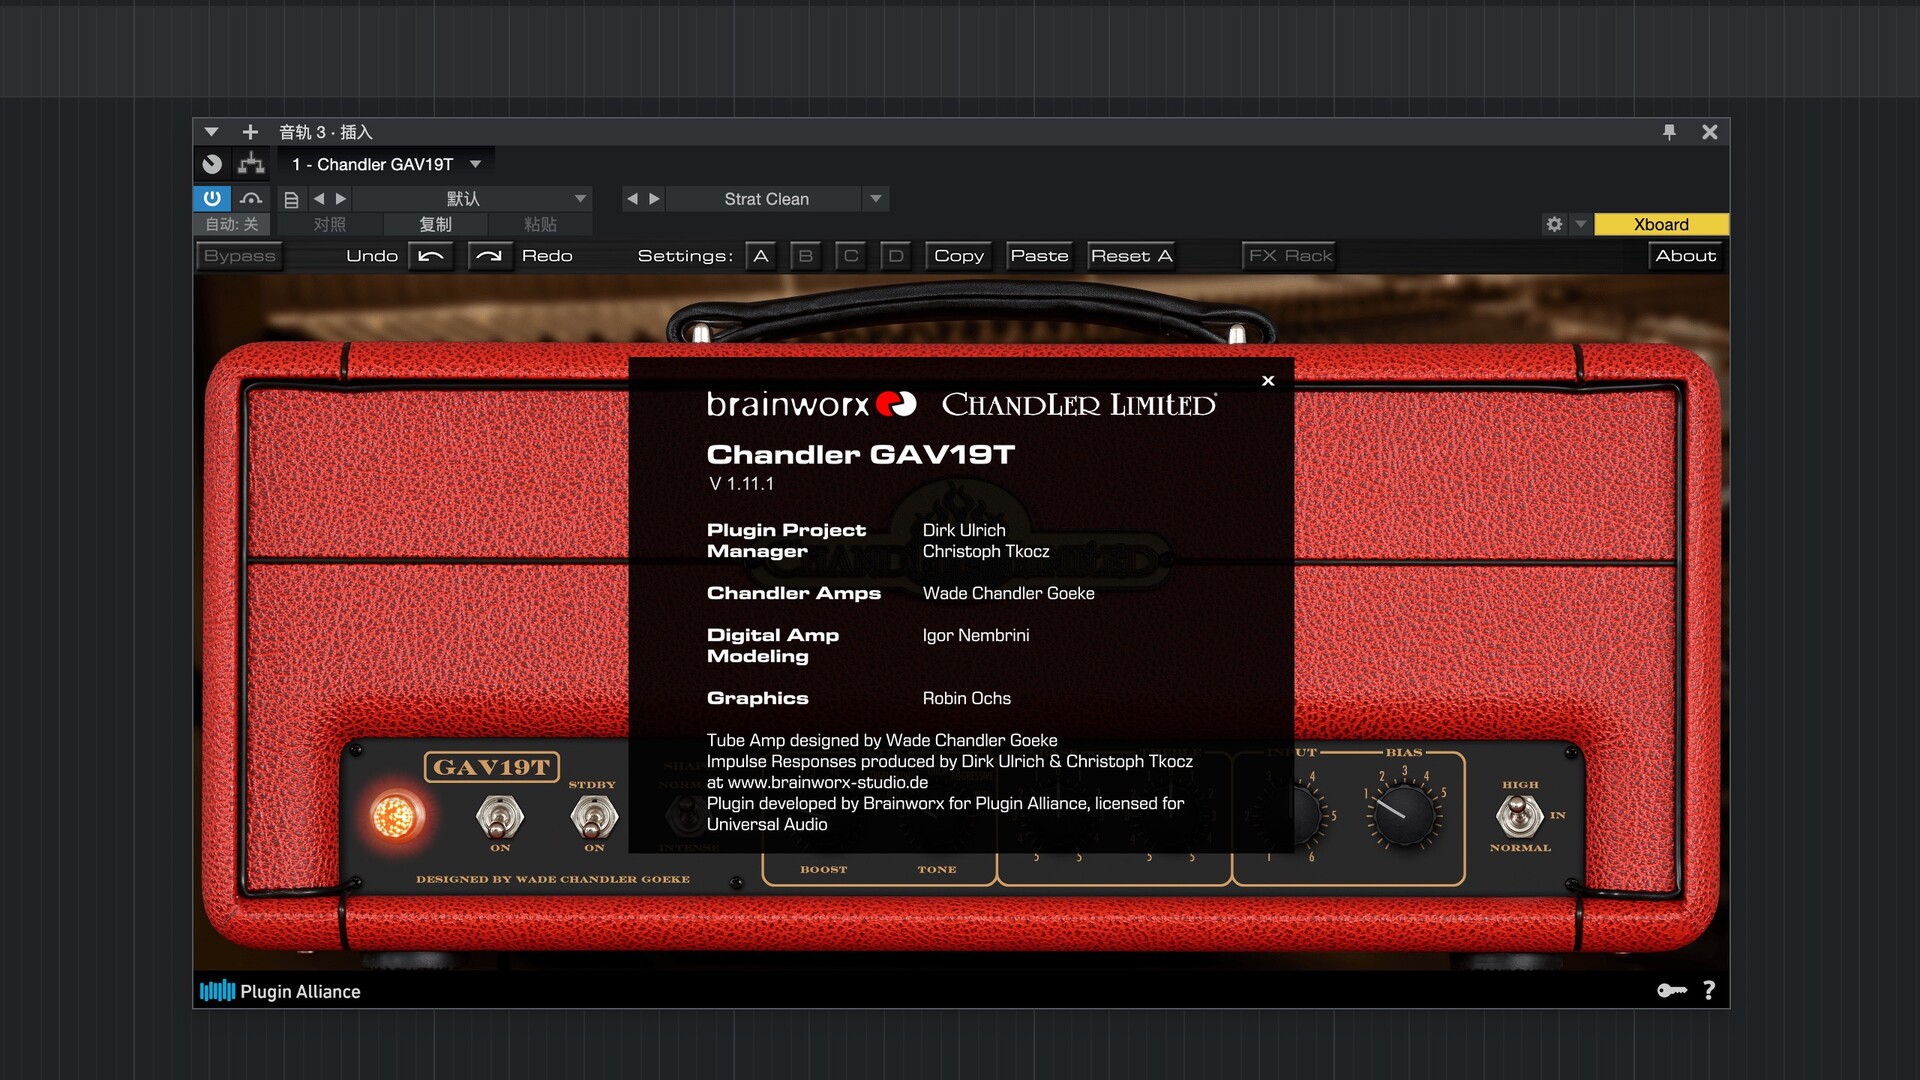Select settings slot D

896,256
